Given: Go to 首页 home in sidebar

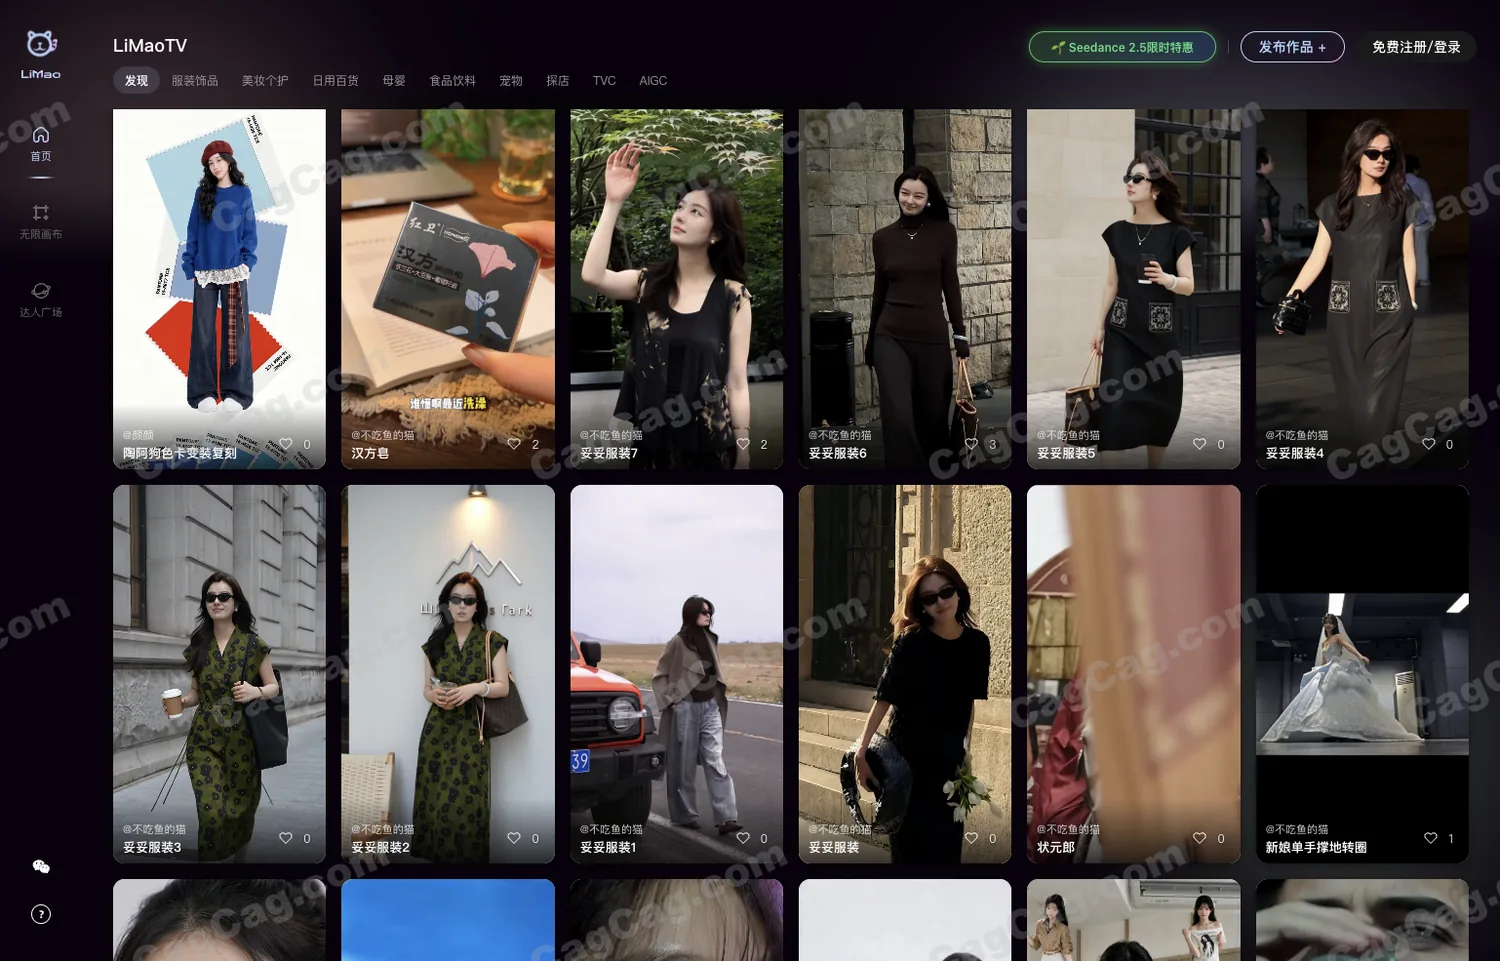Looking at the screenshot, I should pyautogui.click(x=41, y=144).
